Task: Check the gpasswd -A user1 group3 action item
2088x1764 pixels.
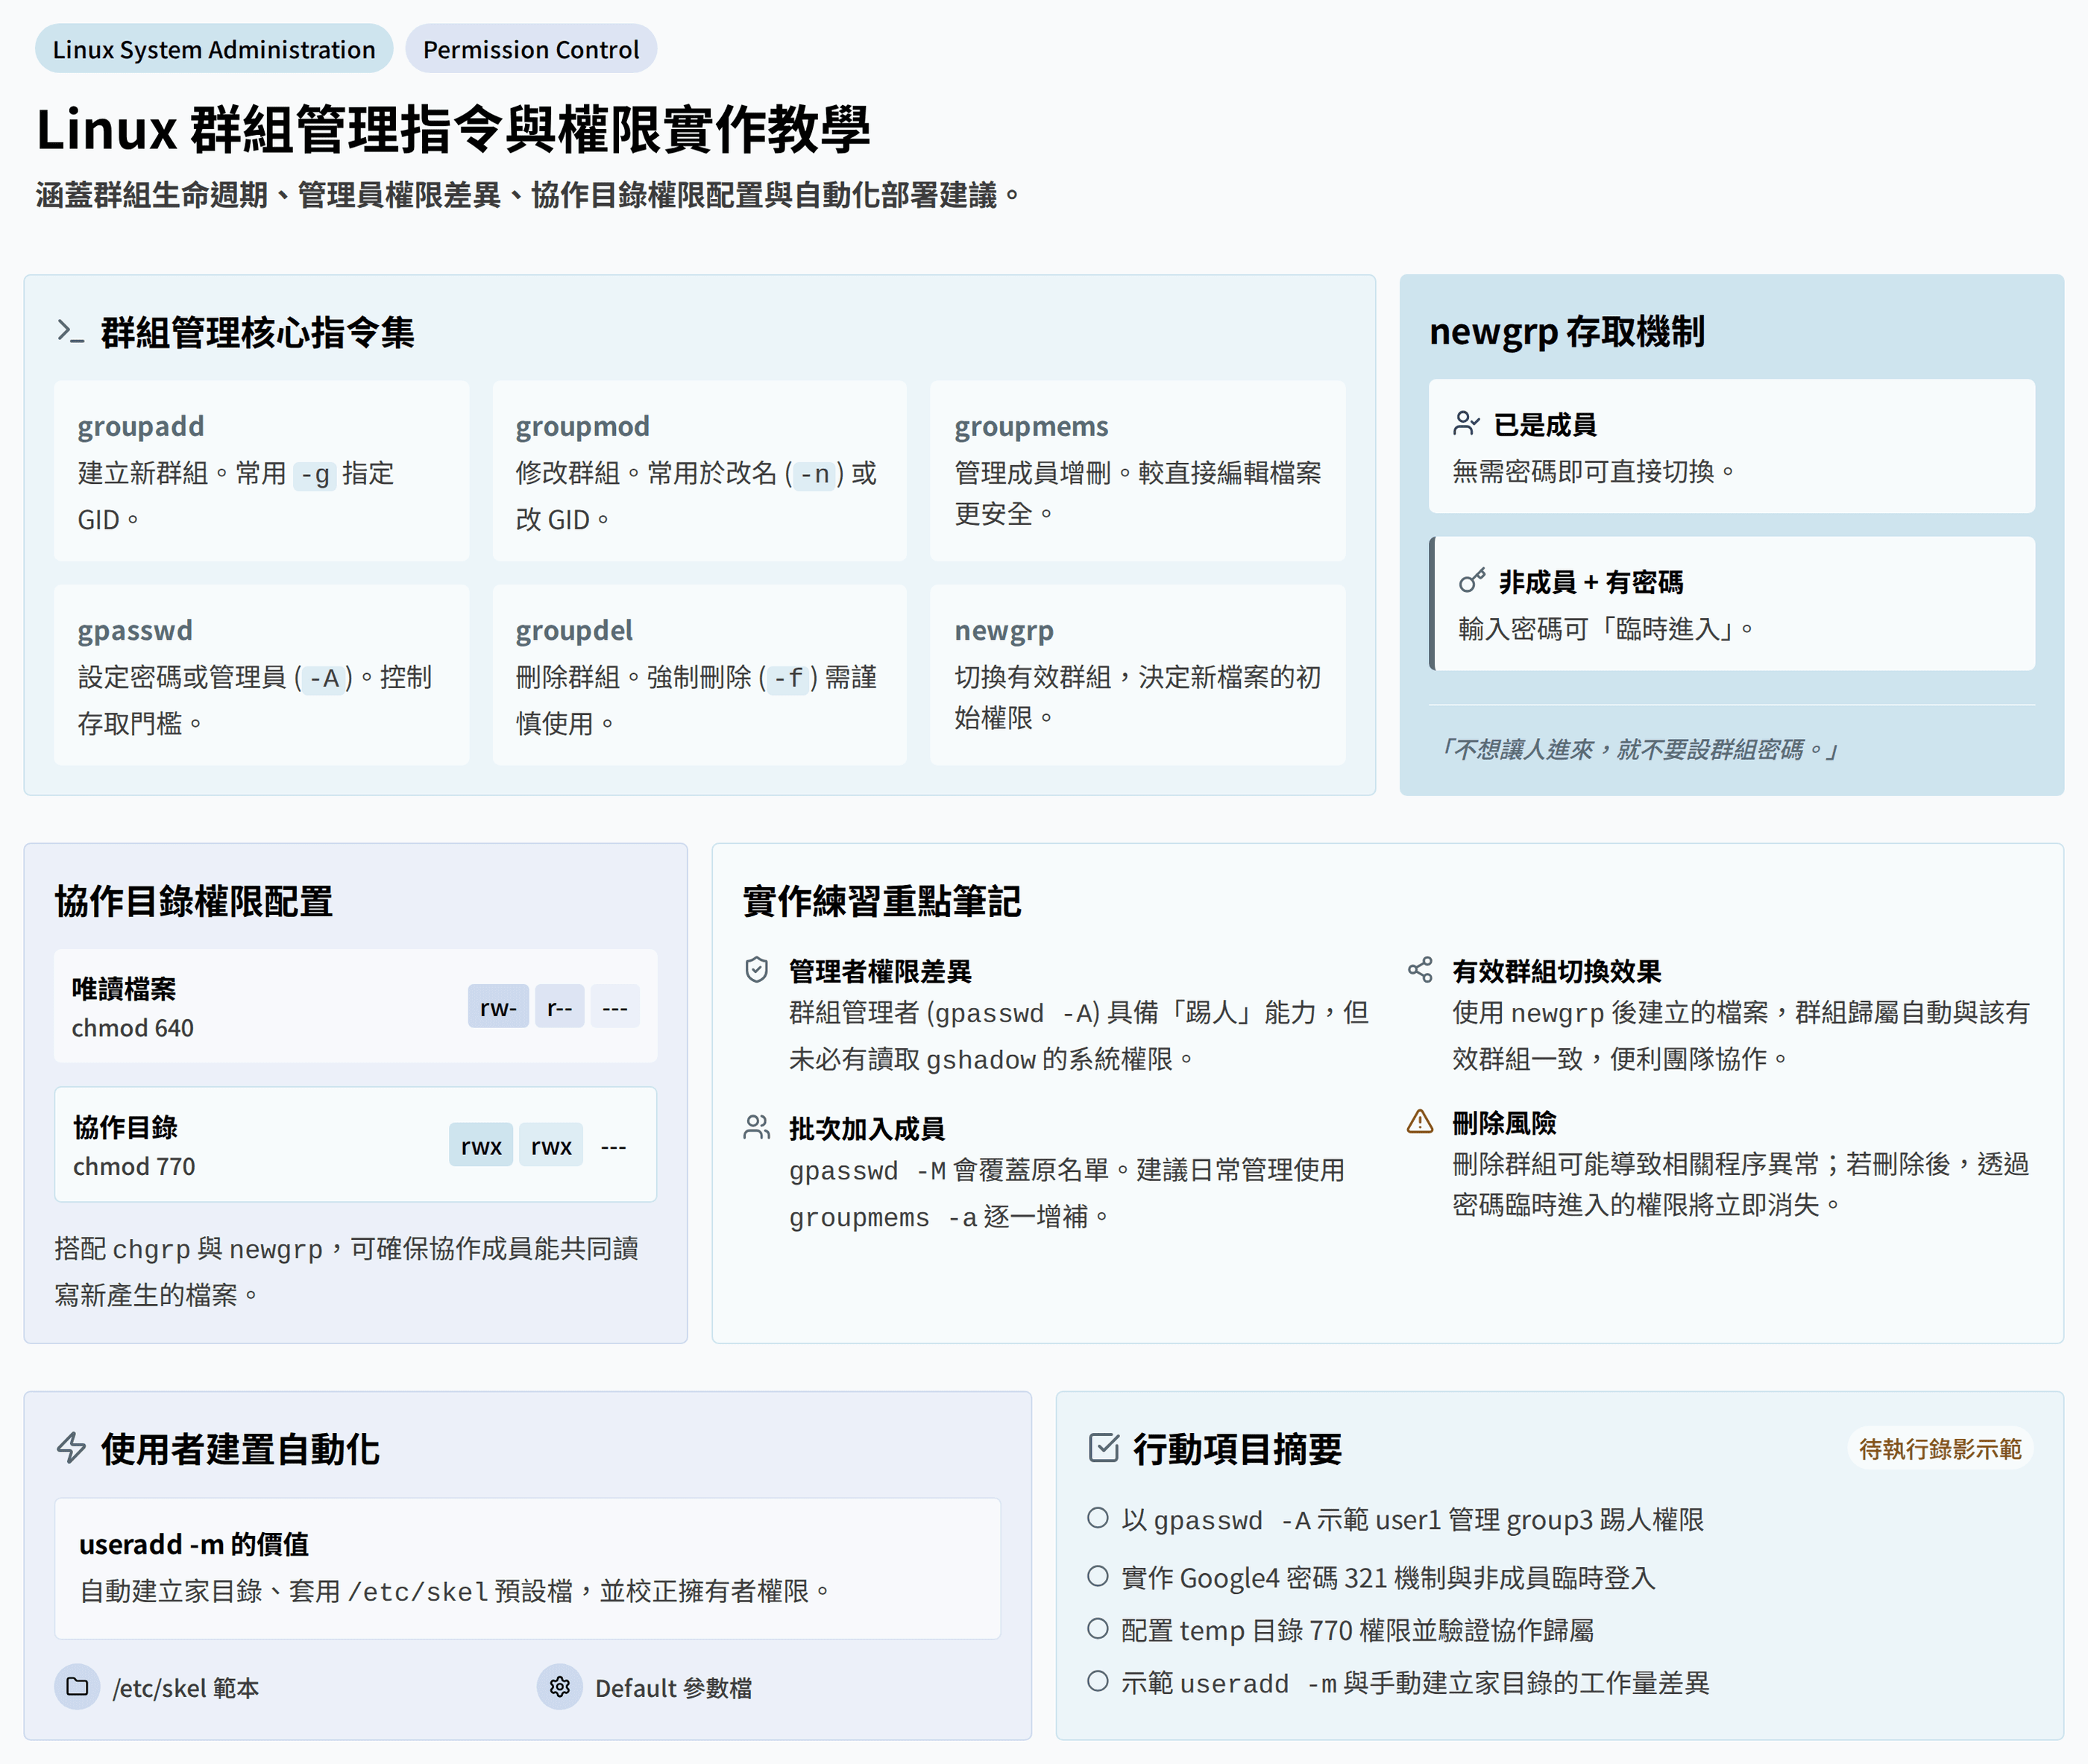Action: [1098, 1518]
